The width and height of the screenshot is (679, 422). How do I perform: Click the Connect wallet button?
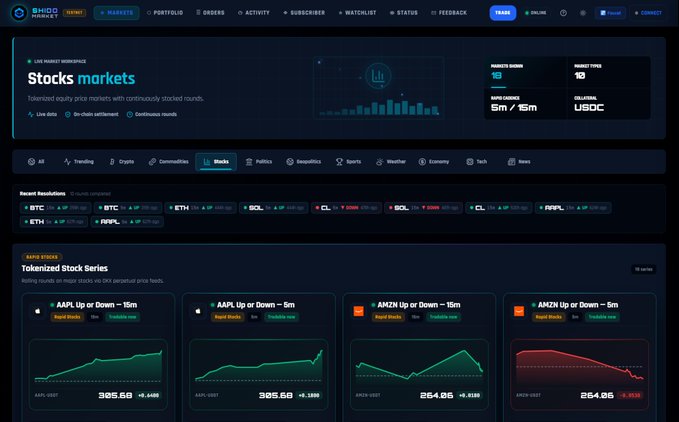coord(648,13)
